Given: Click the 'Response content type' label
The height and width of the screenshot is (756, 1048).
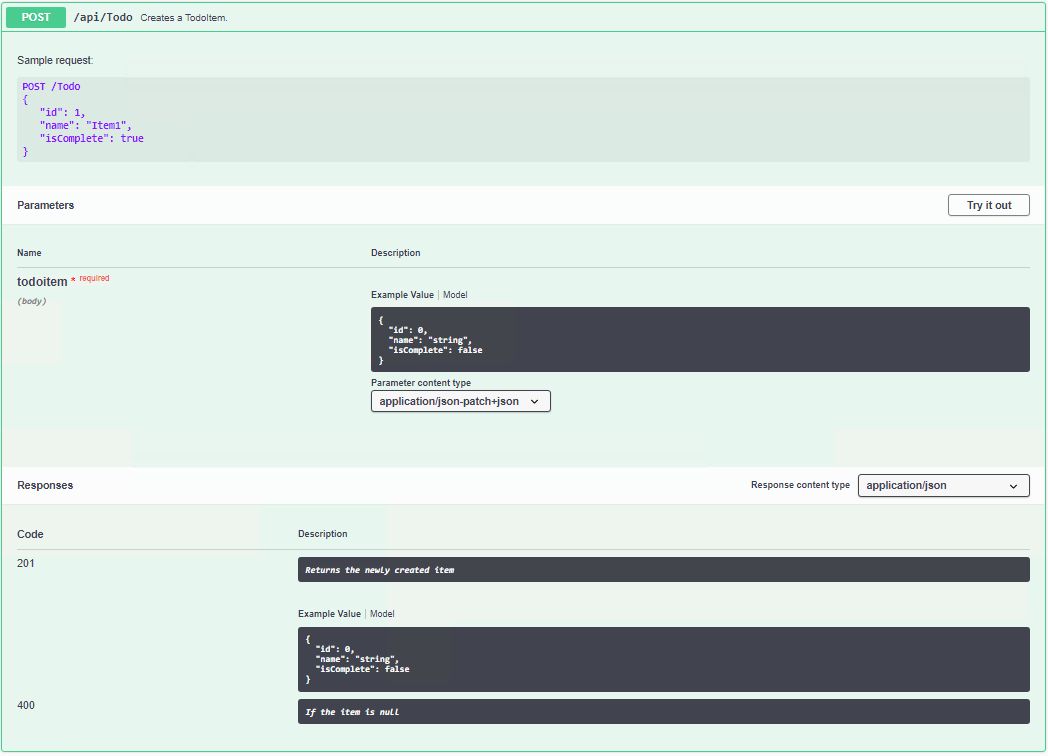Looking at the screenshot, I should (800, 485).
